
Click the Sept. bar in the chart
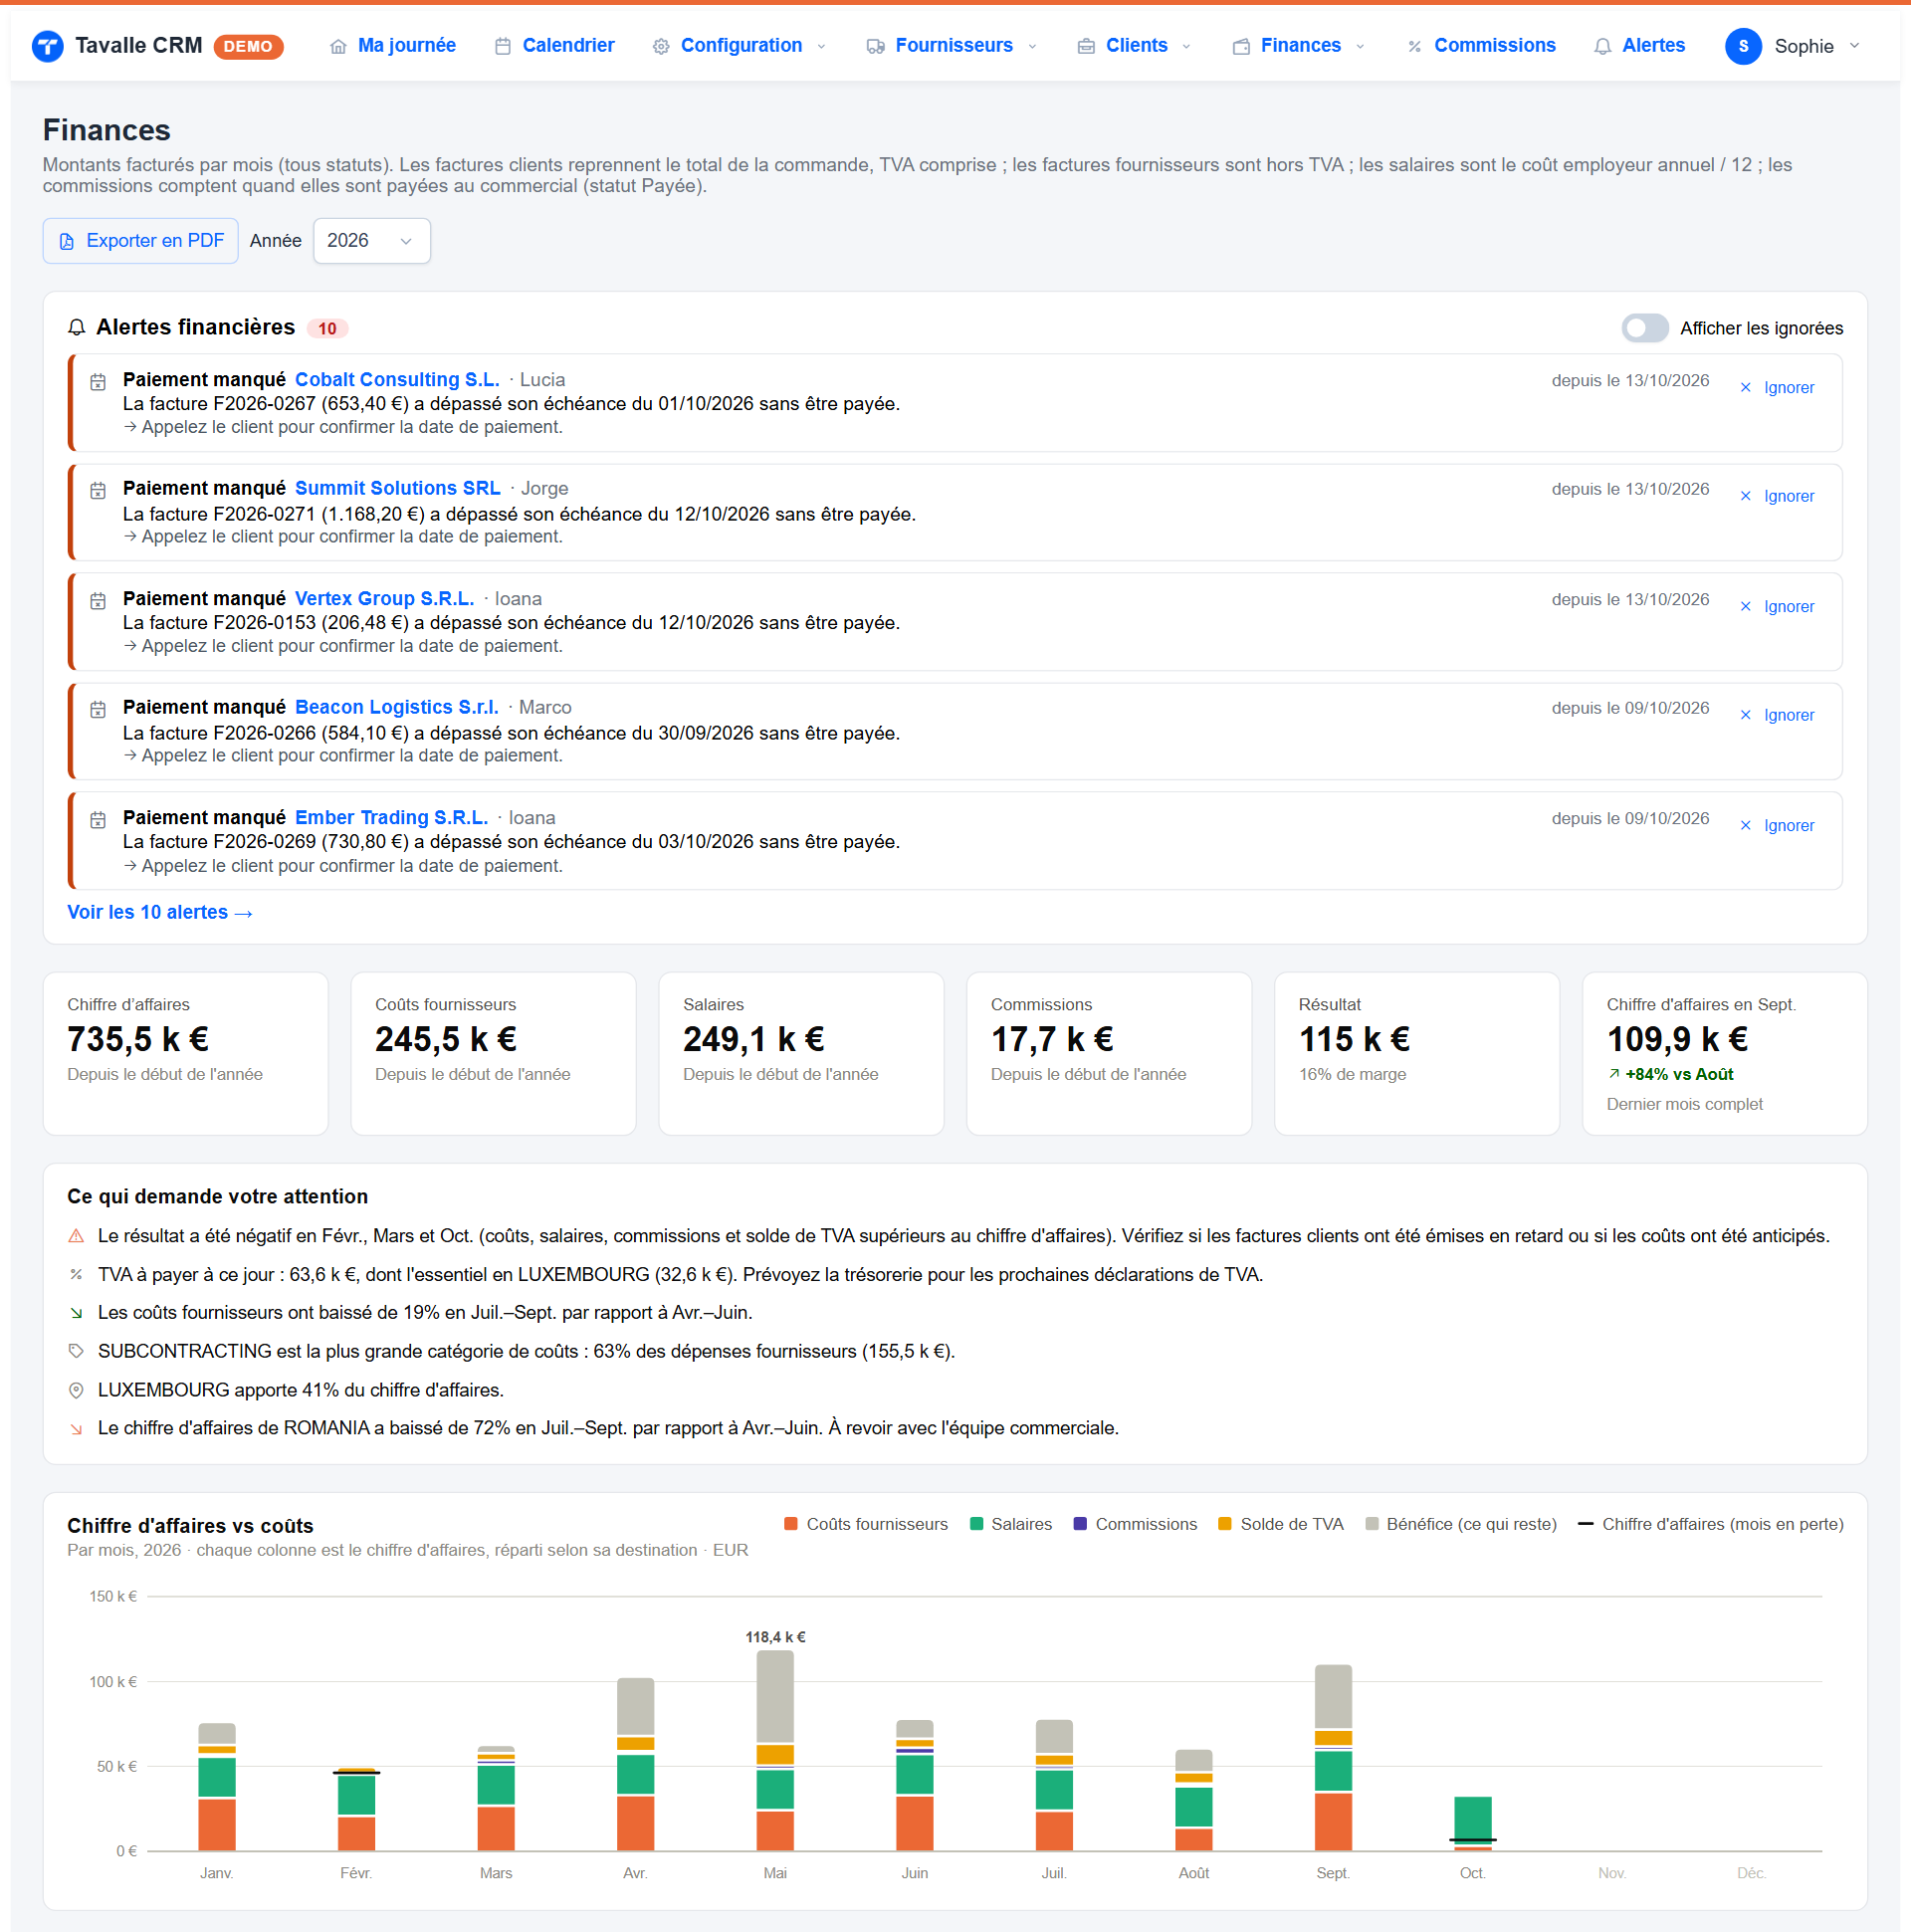coord(1333,1757)
